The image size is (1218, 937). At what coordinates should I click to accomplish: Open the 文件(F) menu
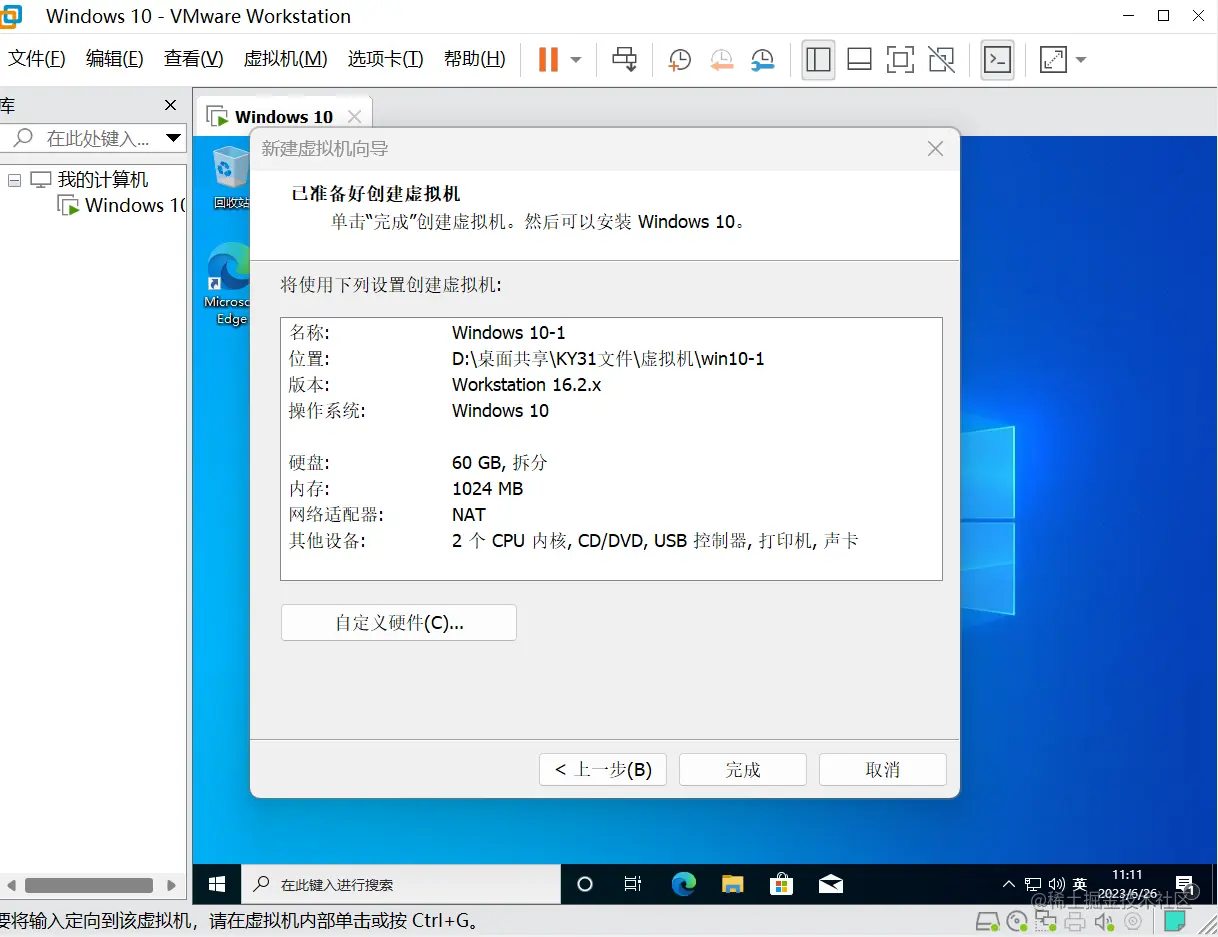click(37, 59)
